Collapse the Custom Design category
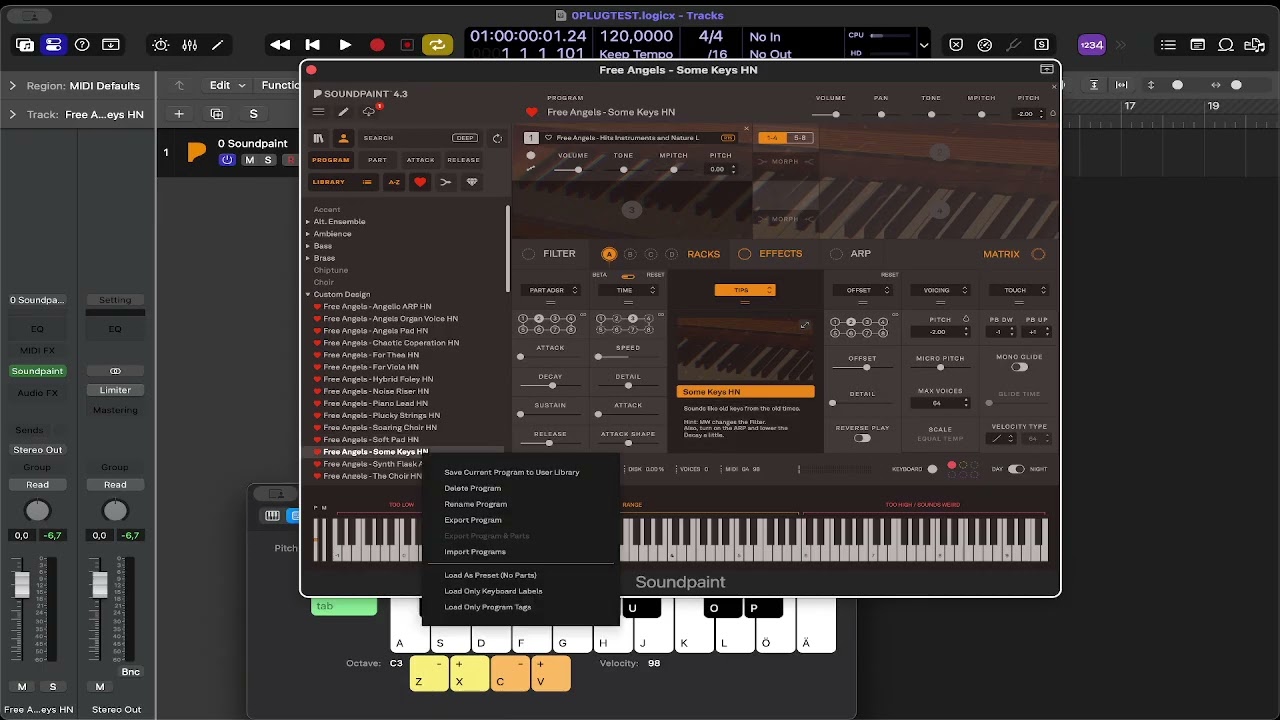Screen dimensions: 1280x720 click(308, 295)
